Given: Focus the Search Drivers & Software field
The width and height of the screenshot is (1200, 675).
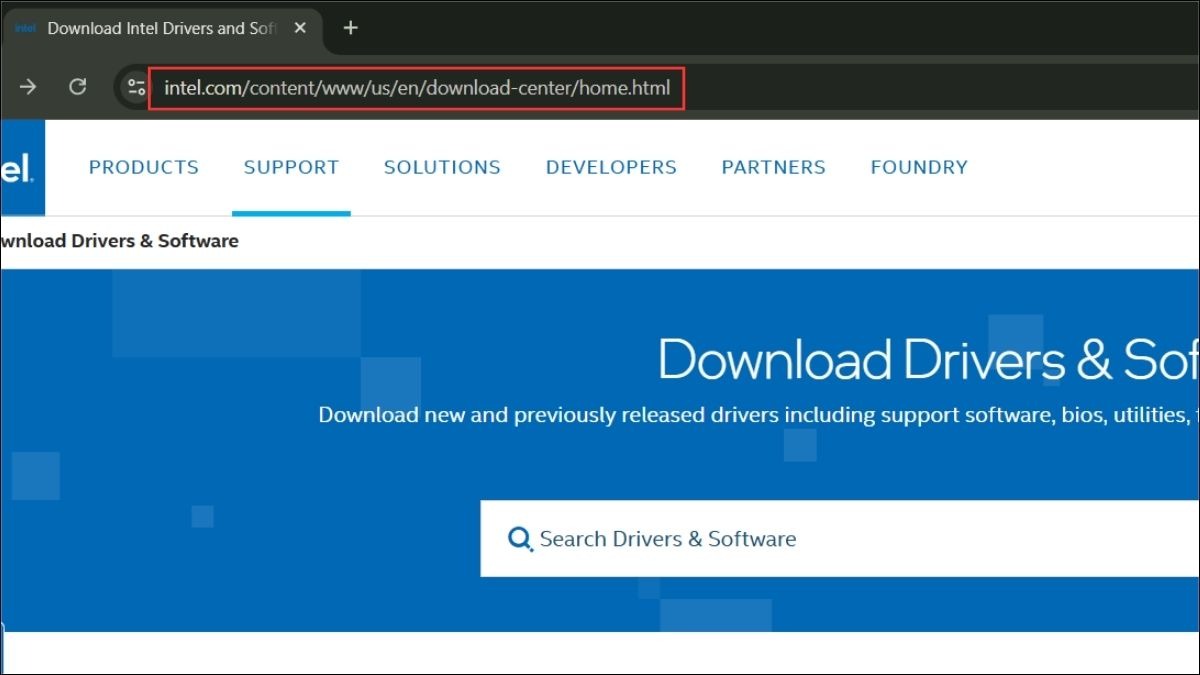Looking at the screenshot, I should click(x=840, y=539).
